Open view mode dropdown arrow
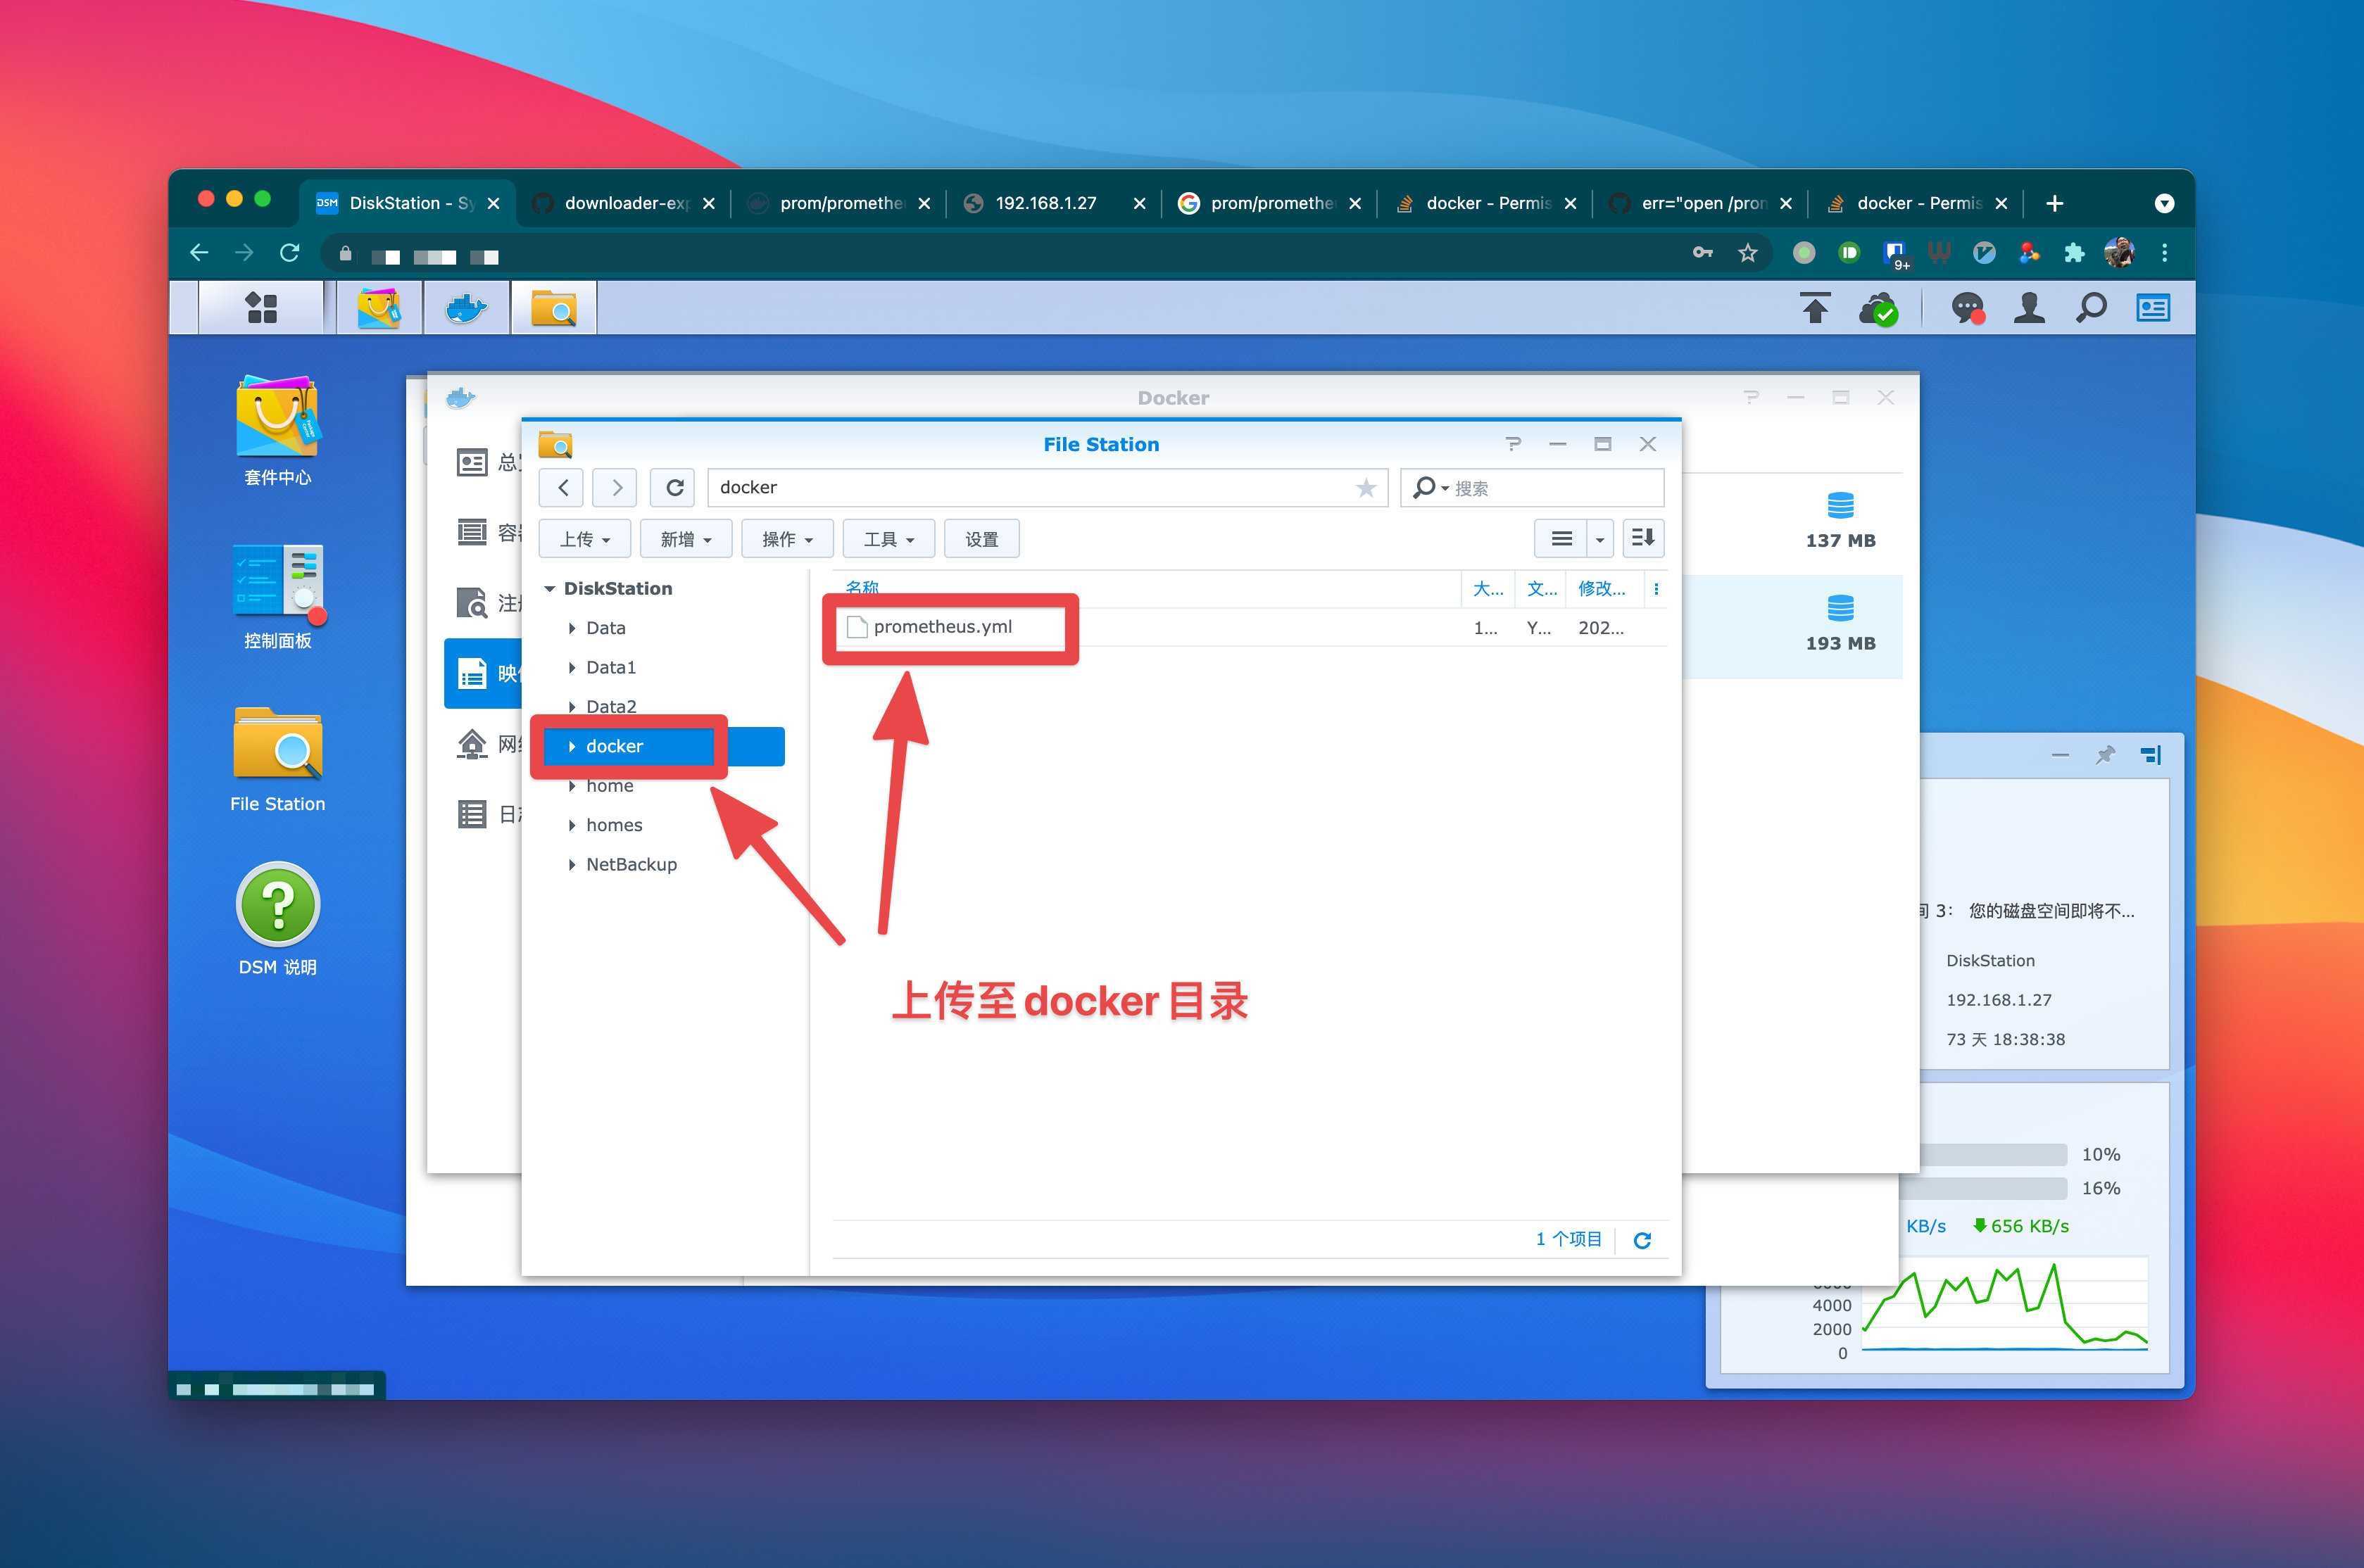The image size is (2364, 1568). tap(1600, 539)
